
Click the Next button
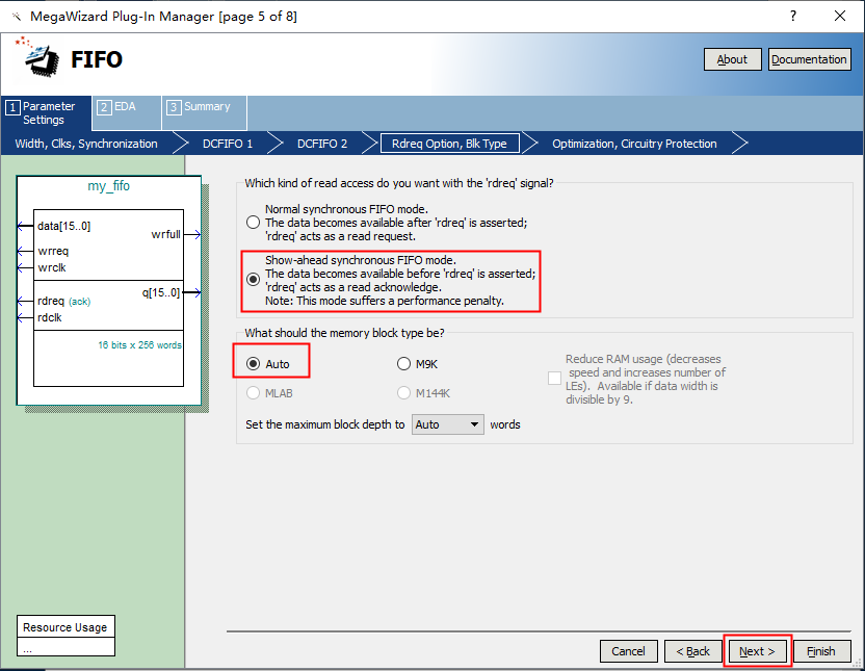click(757, 651)
